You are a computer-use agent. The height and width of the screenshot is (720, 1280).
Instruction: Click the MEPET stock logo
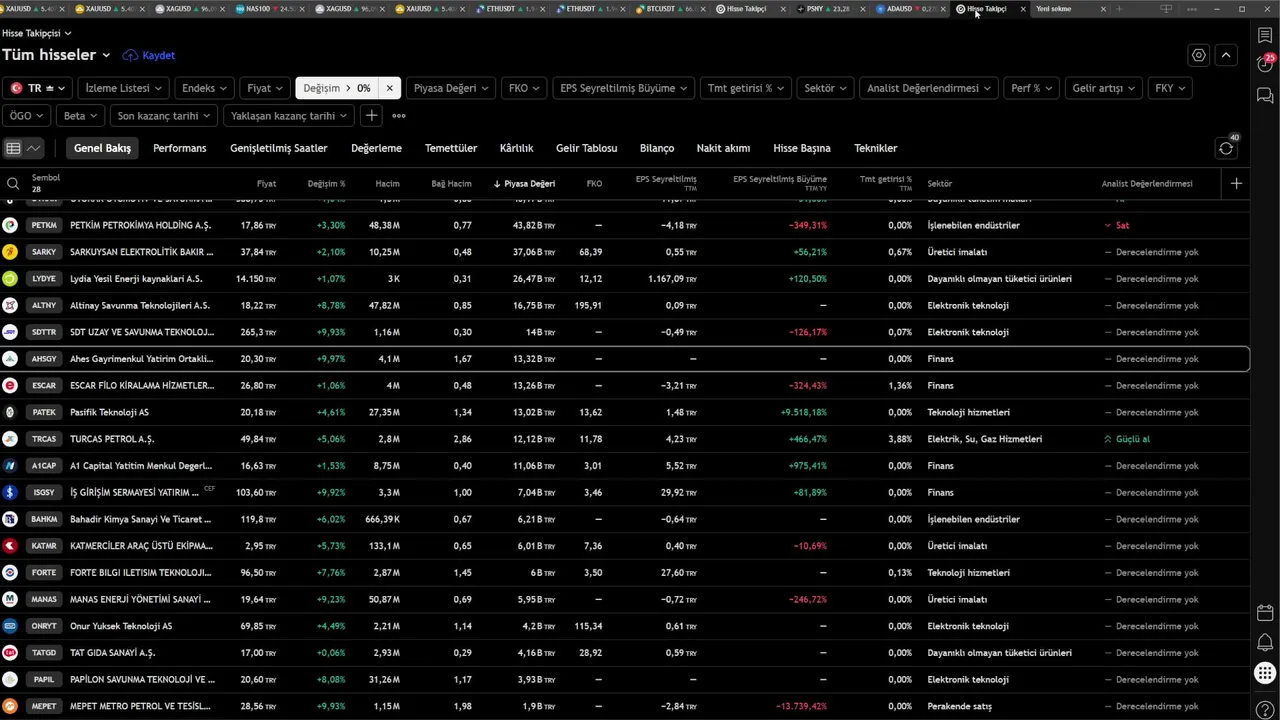point(10,706)
